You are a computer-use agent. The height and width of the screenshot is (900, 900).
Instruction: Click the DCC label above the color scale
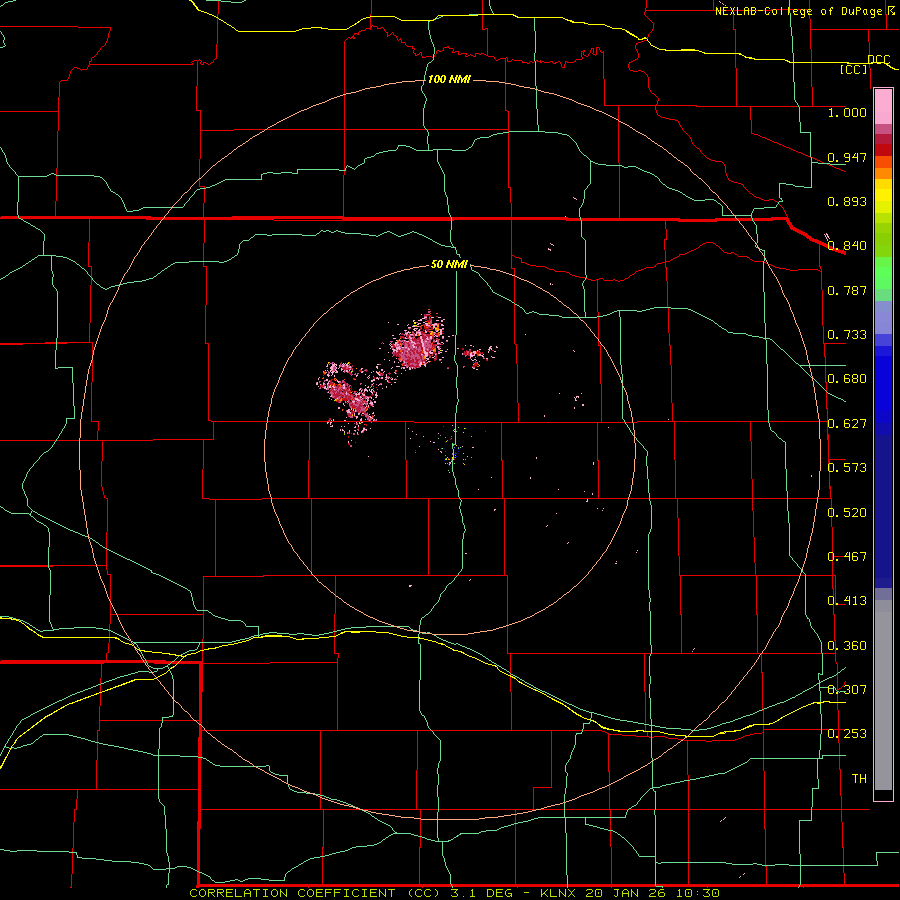coord(878,59)
